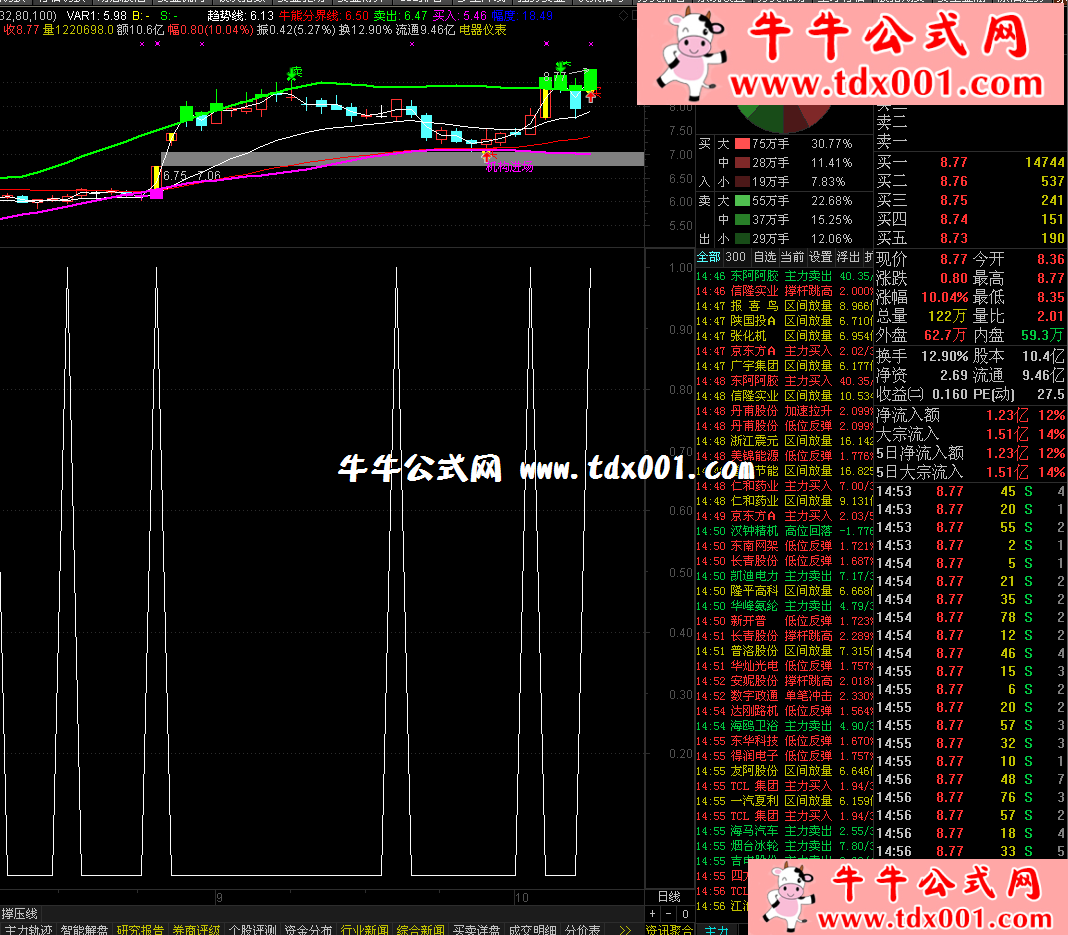This screenshot has height=935, width=1068.
Task: Select the 全部 filter in the alert list
Action: tap(708, 257)
